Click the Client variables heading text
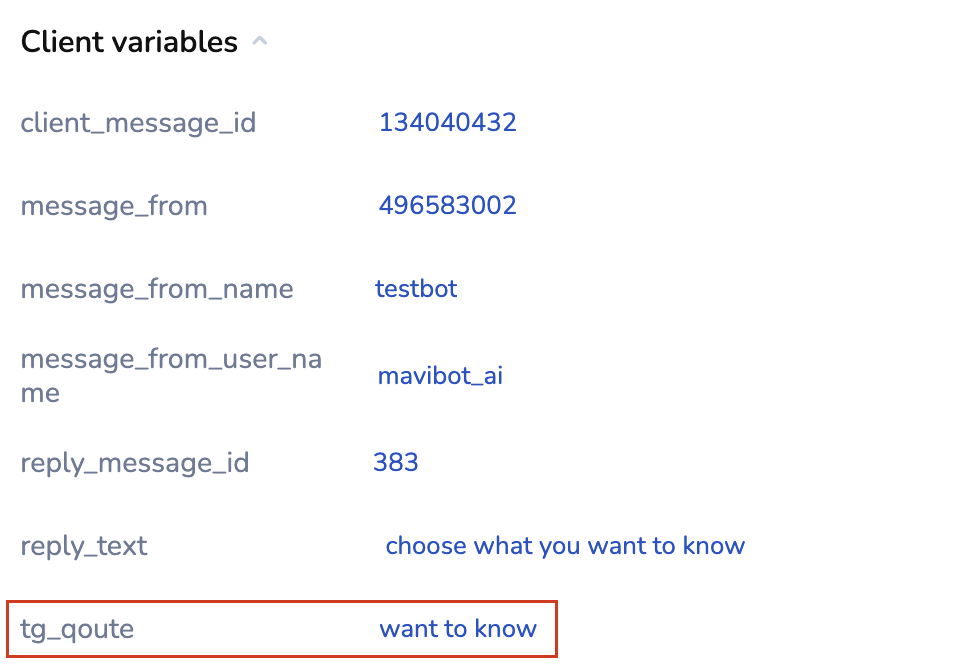The image size is (970, 668). coord(129,42)
